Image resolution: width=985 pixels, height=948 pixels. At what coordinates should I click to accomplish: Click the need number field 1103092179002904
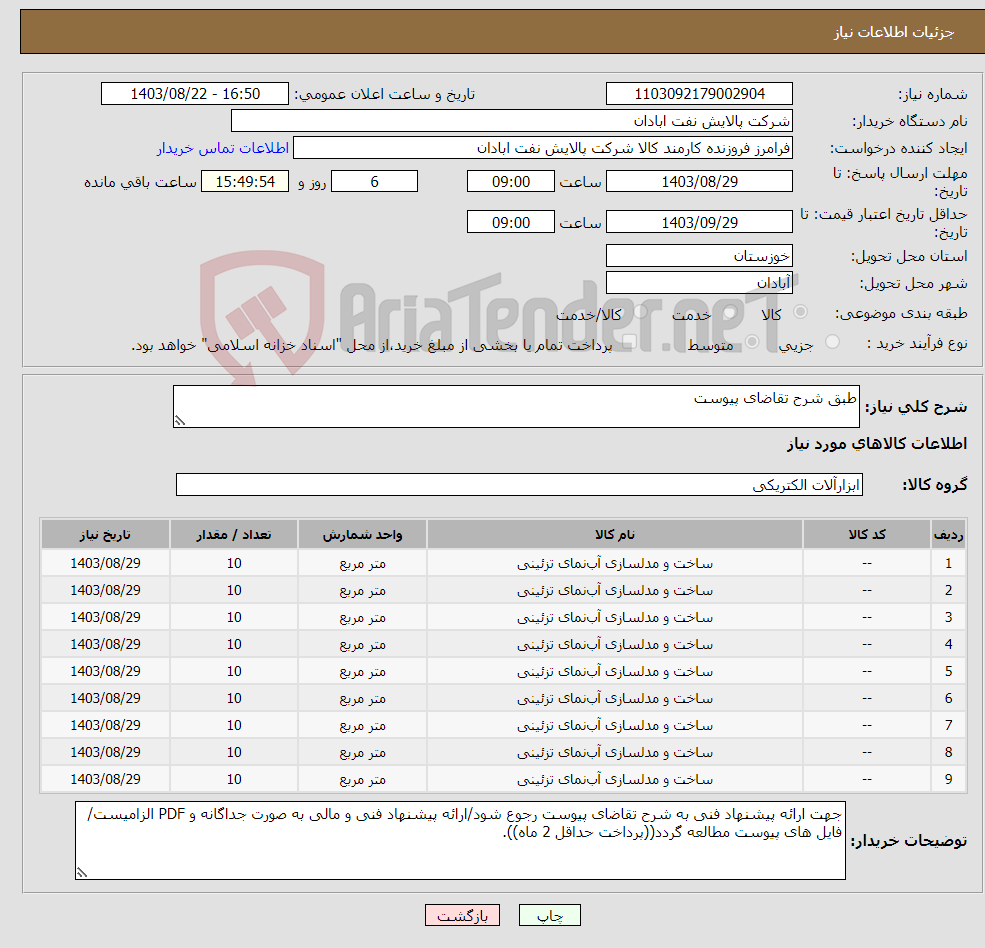pyautogui.click(x=699, y=94)
